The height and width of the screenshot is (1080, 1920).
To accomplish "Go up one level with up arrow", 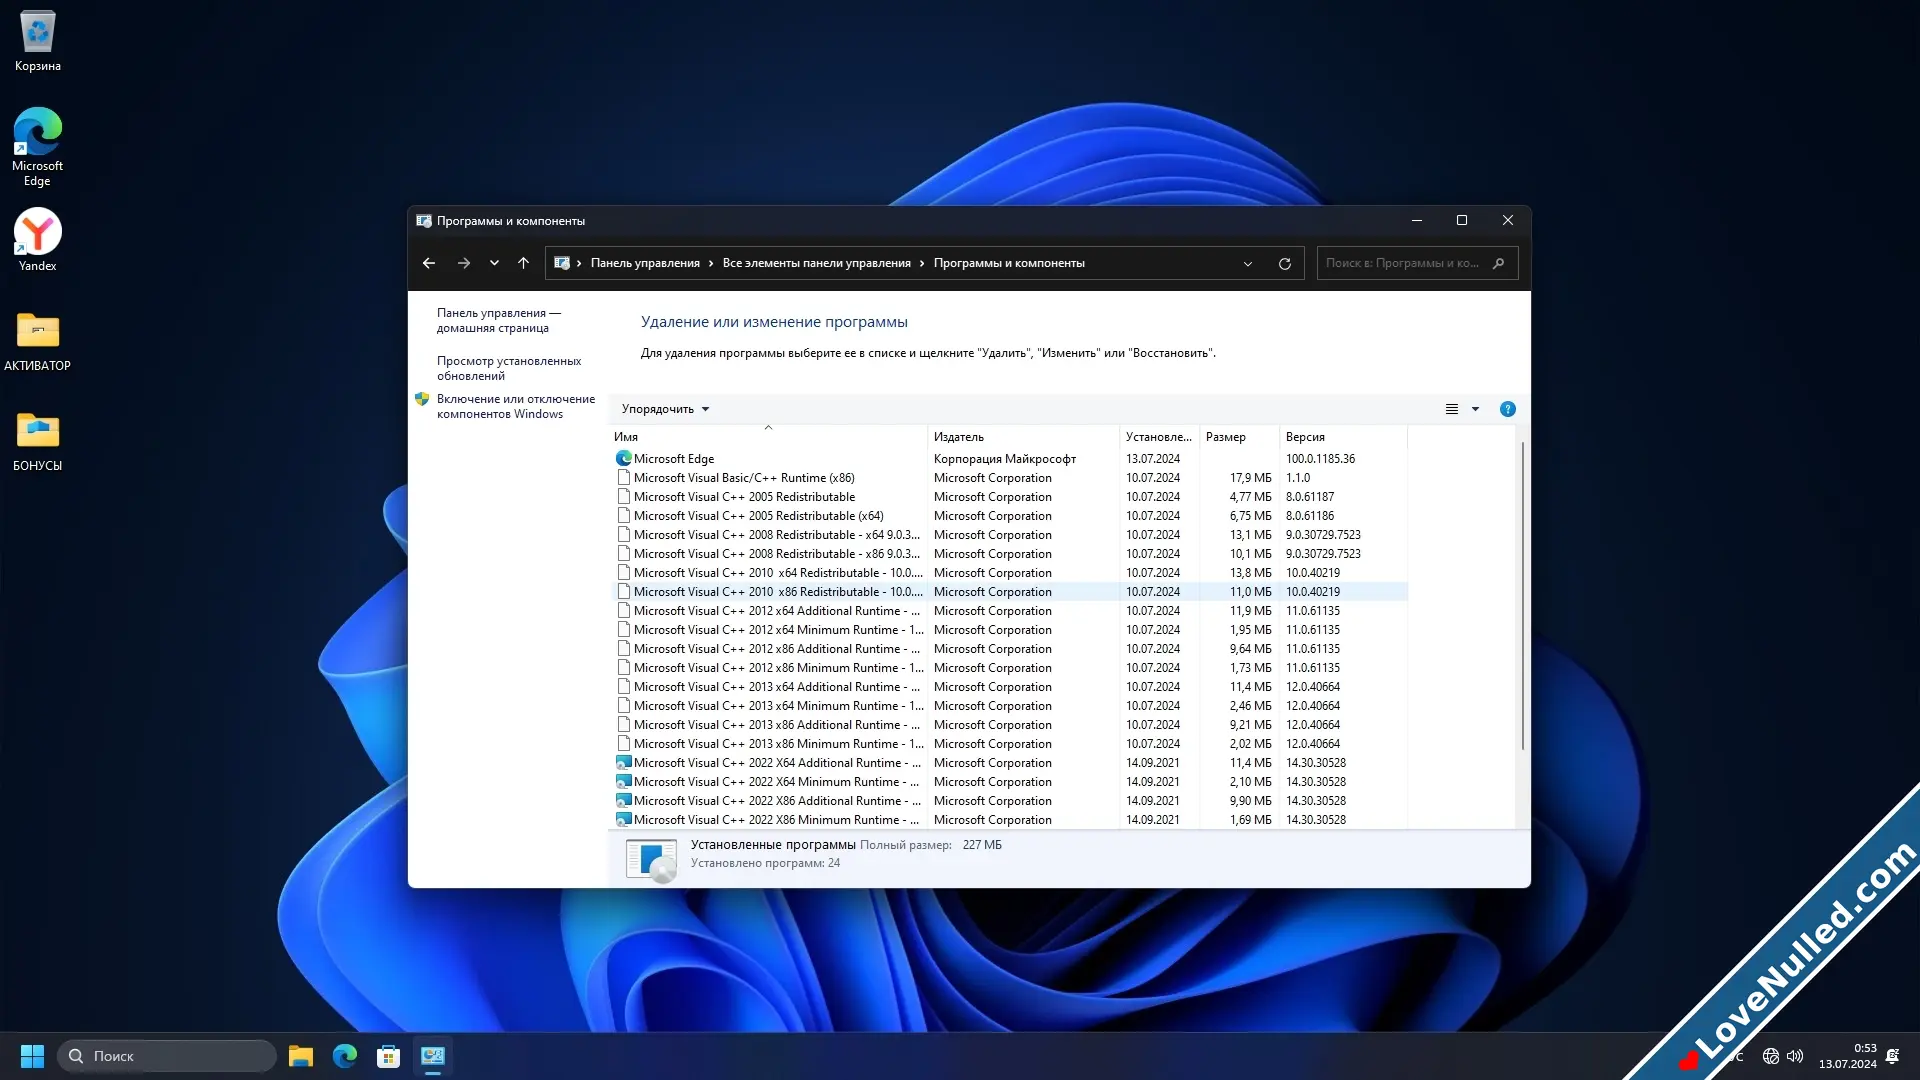I will [523, 263].
